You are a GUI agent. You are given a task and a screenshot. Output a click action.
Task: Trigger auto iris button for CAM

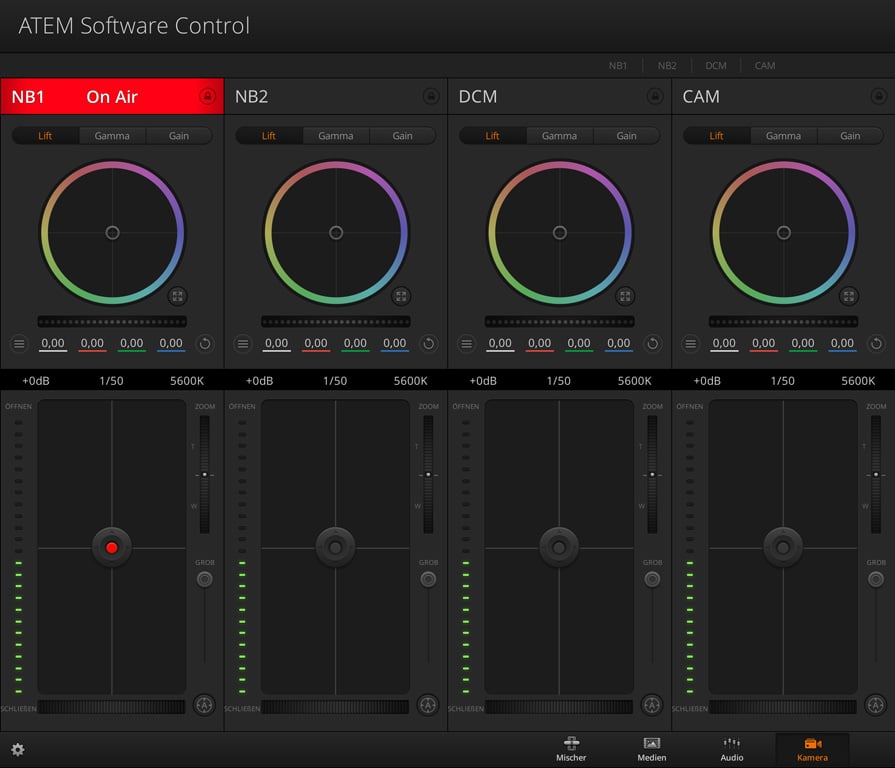[x=876, y=705]
